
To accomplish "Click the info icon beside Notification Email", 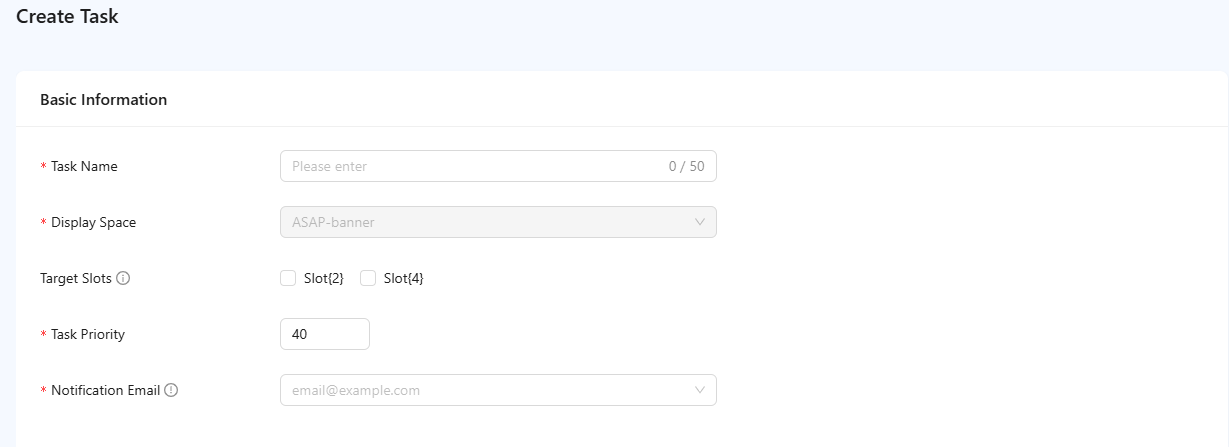I will (171, 391).
